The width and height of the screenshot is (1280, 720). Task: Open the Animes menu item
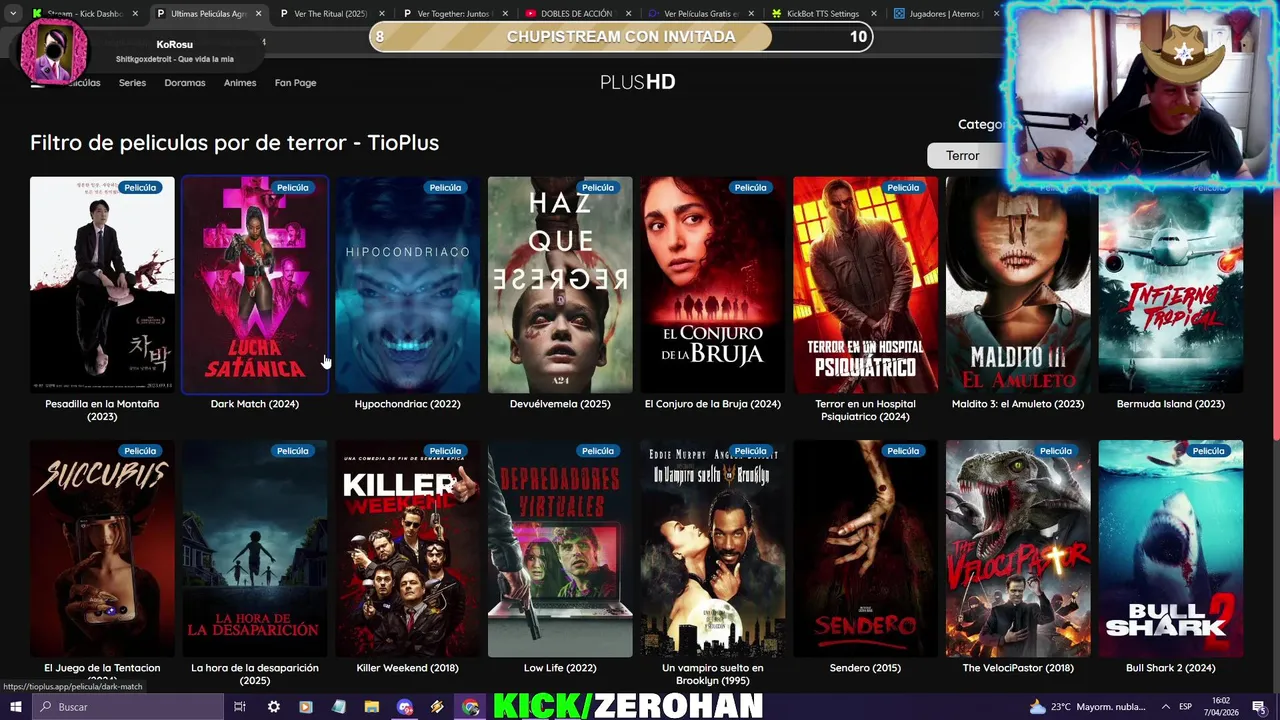point(240,83)
